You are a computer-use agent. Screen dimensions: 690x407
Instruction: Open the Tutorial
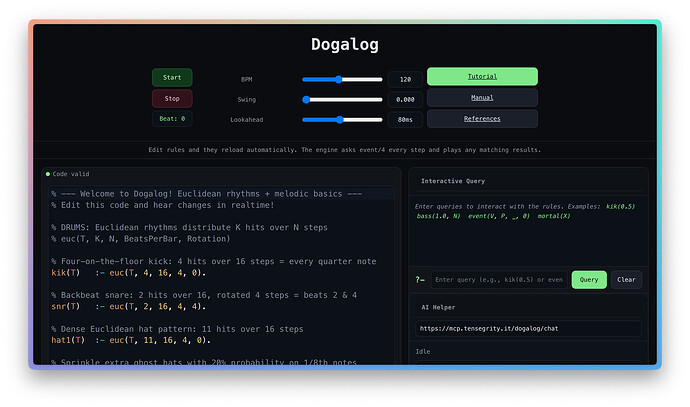pos(482,77)
